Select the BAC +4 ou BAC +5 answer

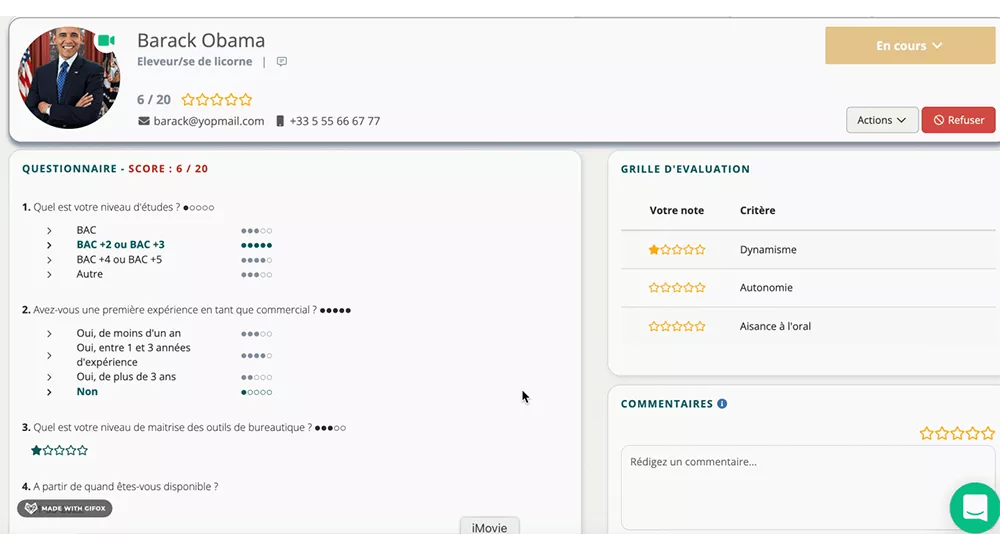point(119,260)
